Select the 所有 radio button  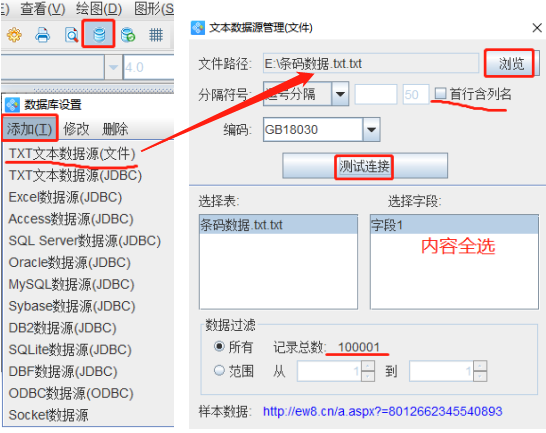point(219,347)
